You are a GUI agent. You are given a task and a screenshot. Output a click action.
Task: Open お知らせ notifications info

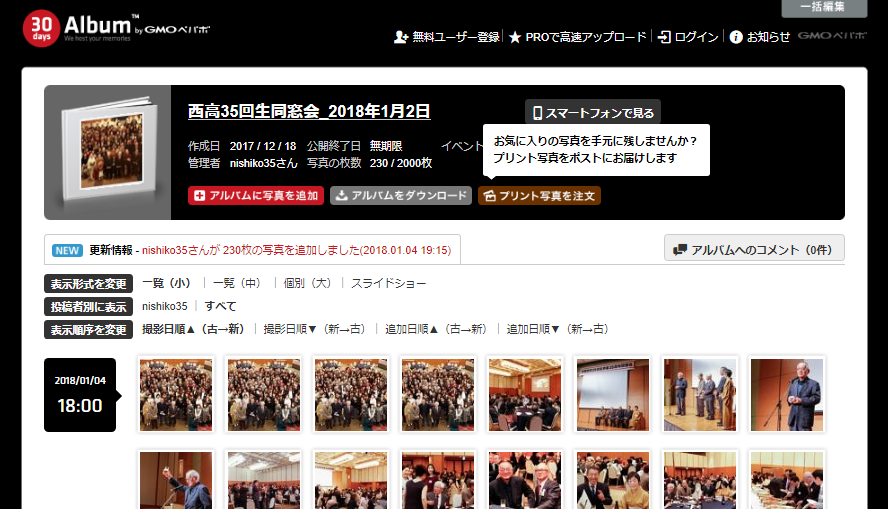pos(760,37)
